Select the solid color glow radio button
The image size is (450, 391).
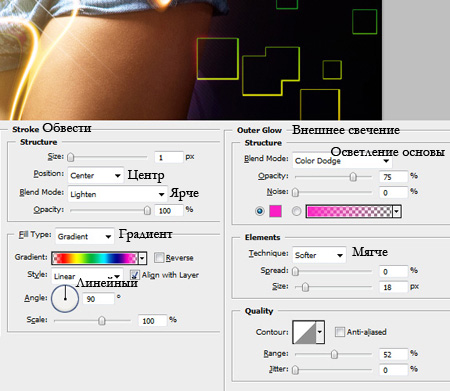(260, 211)
